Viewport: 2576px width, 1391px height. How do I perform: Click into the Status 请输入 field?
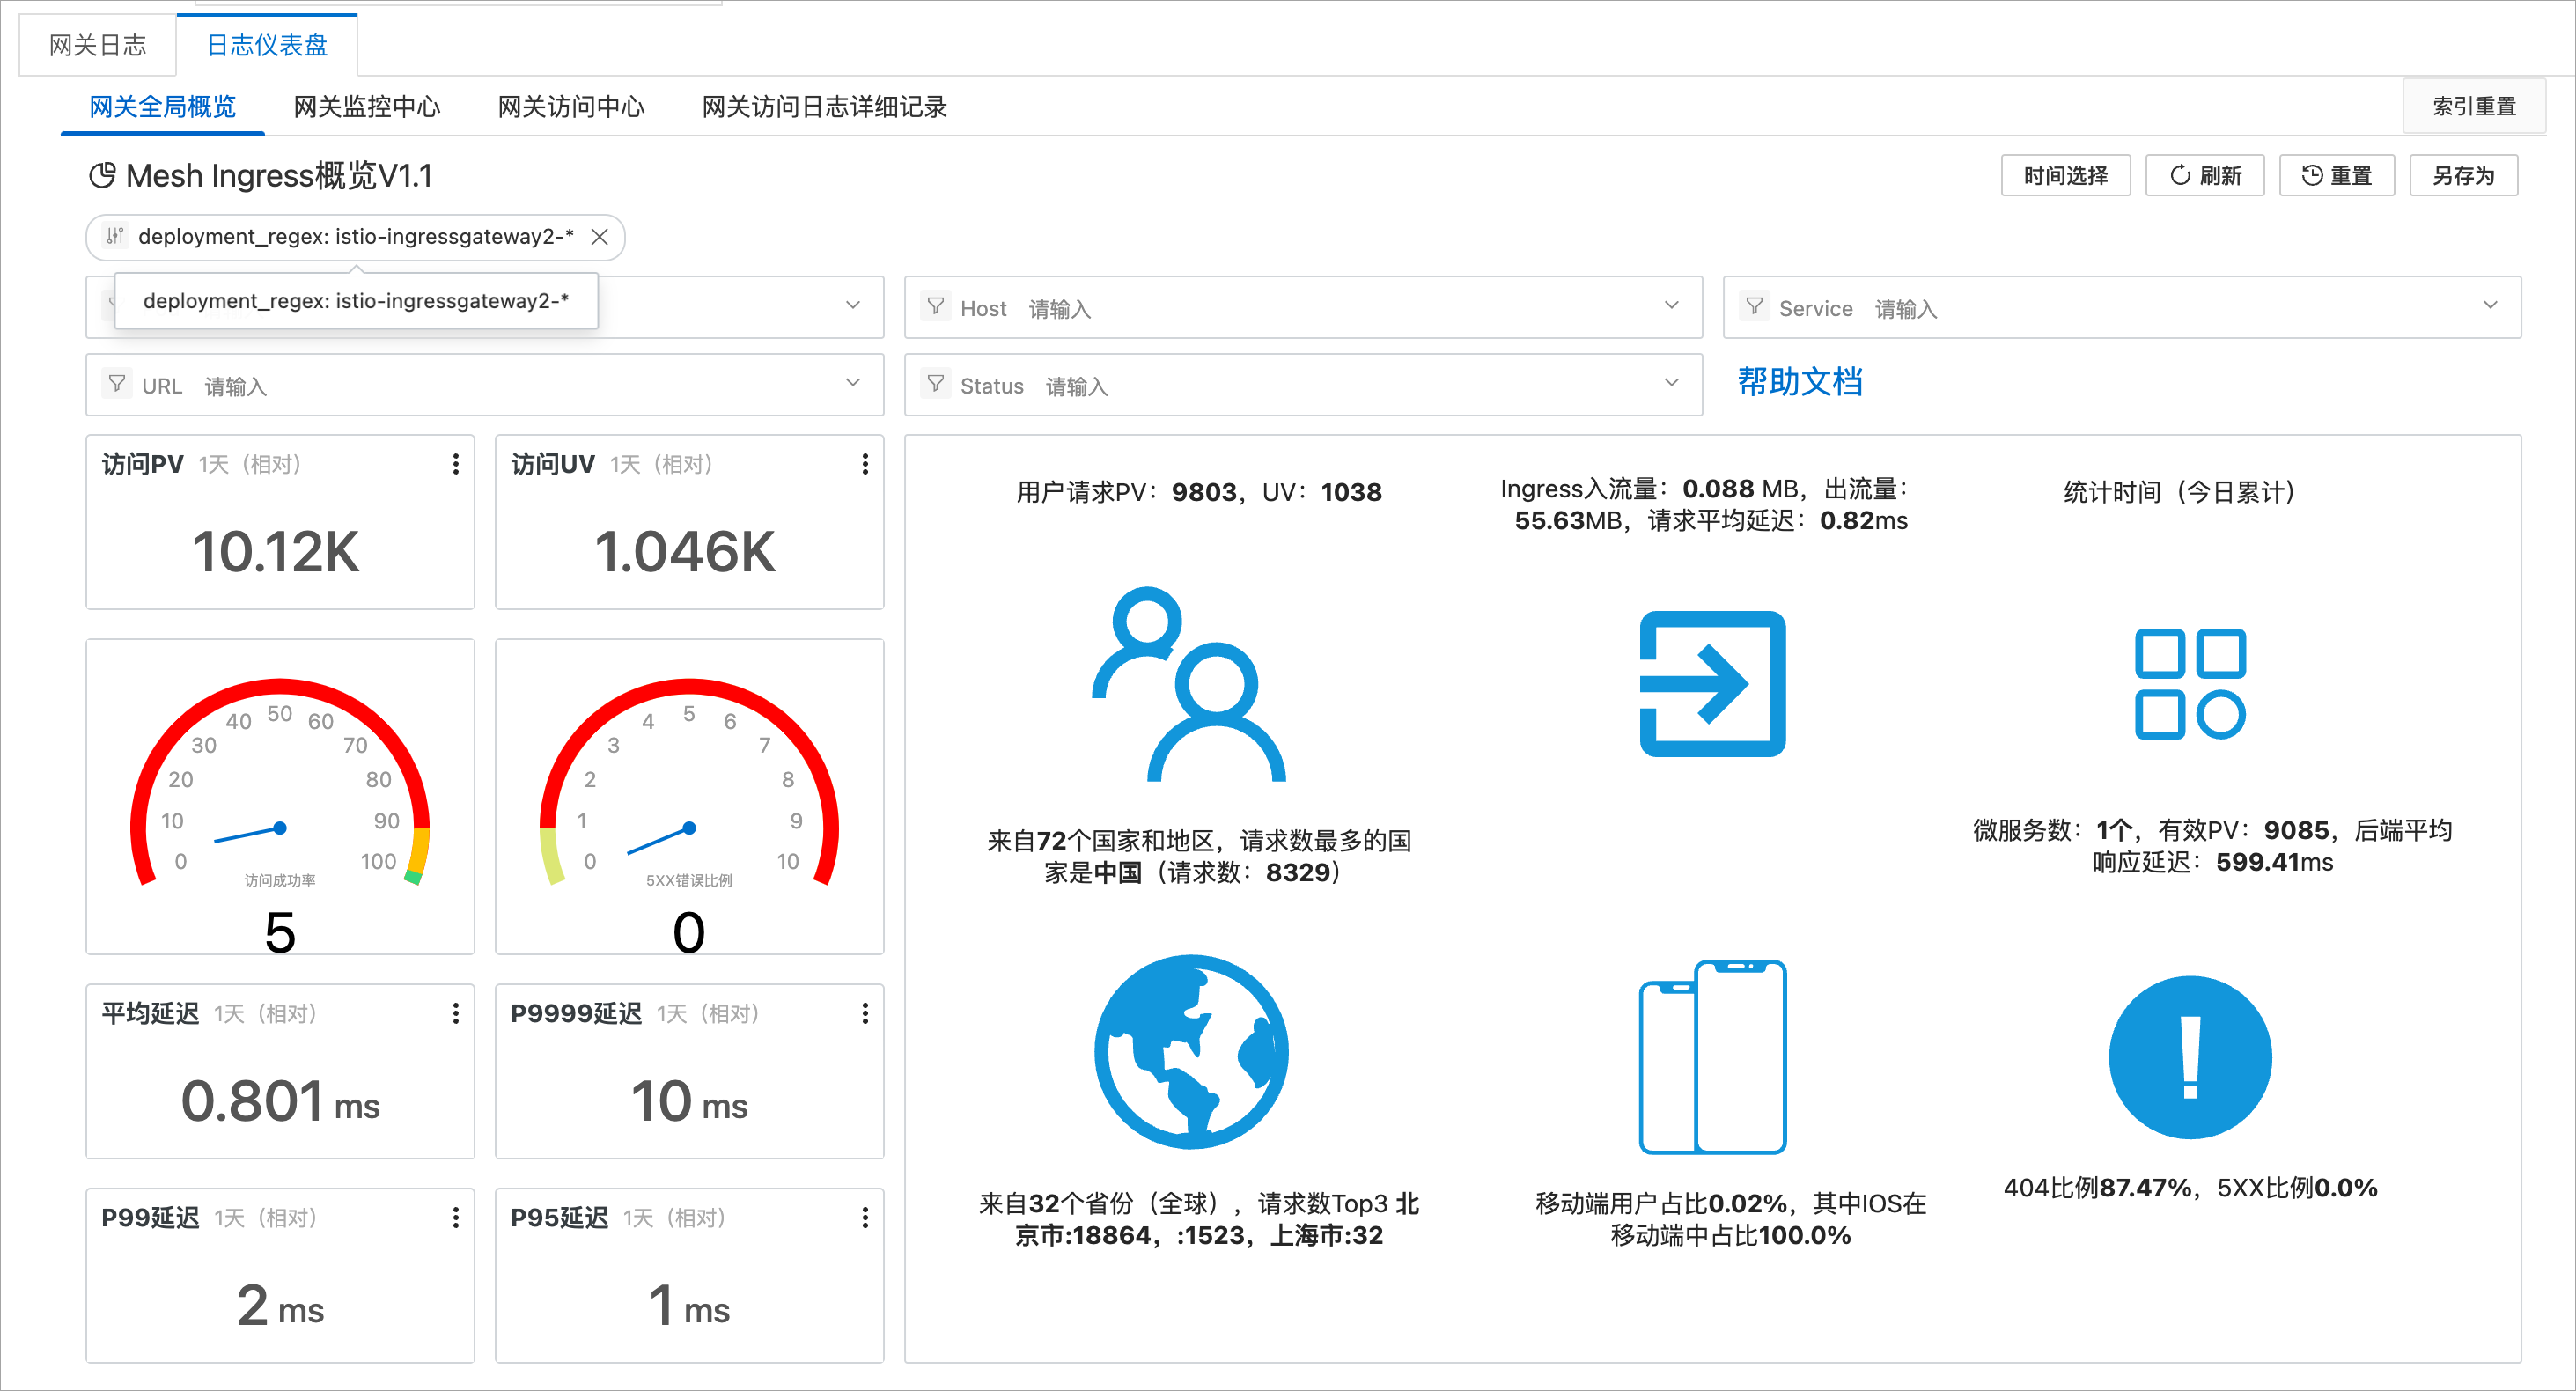tap(1302, 385)
